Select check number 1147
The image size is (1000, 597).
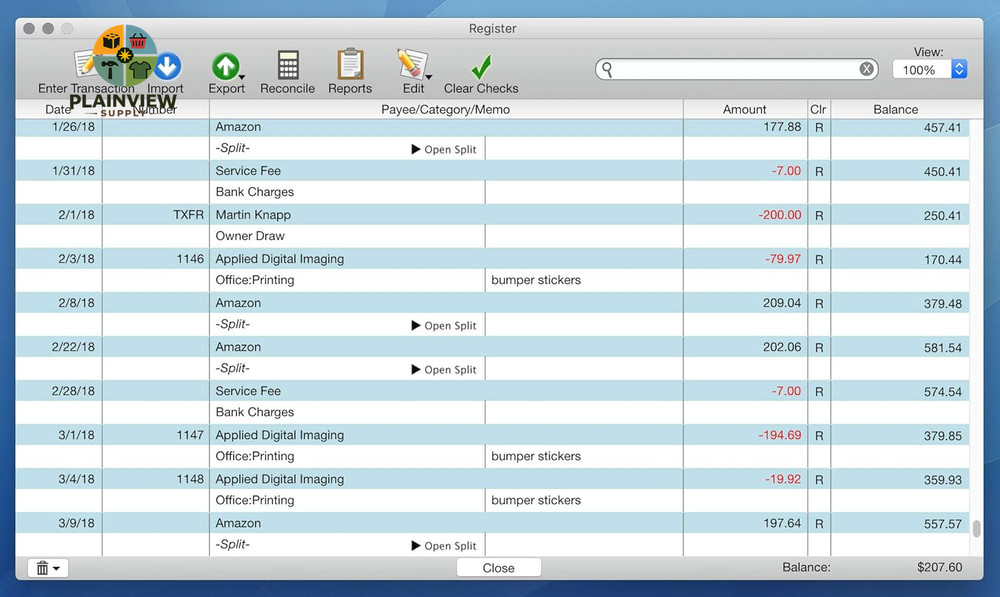tap(190, 435)
